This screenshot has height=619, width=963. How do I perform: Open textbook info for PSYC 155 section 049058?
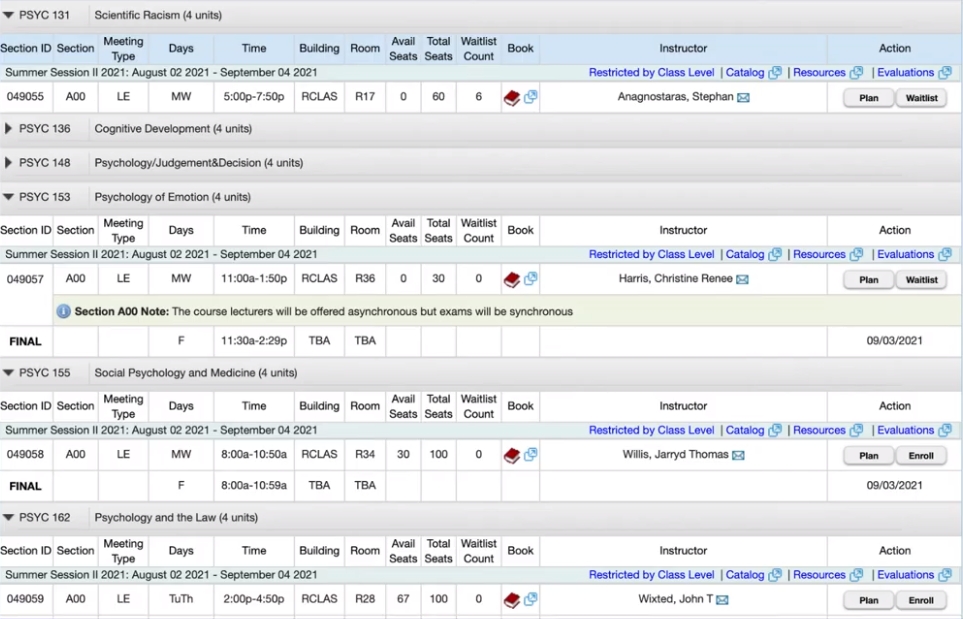pos(512,456)
